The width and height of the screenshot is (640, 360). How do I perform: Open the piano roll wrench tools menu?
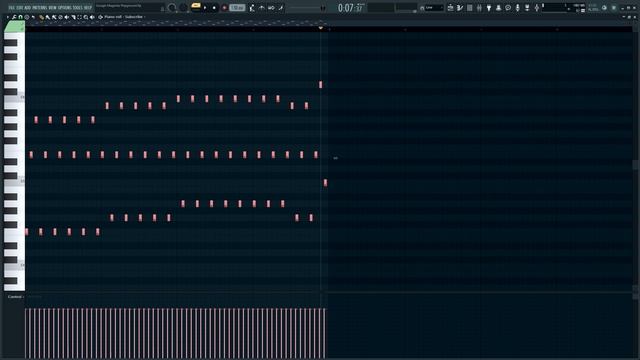14,17
